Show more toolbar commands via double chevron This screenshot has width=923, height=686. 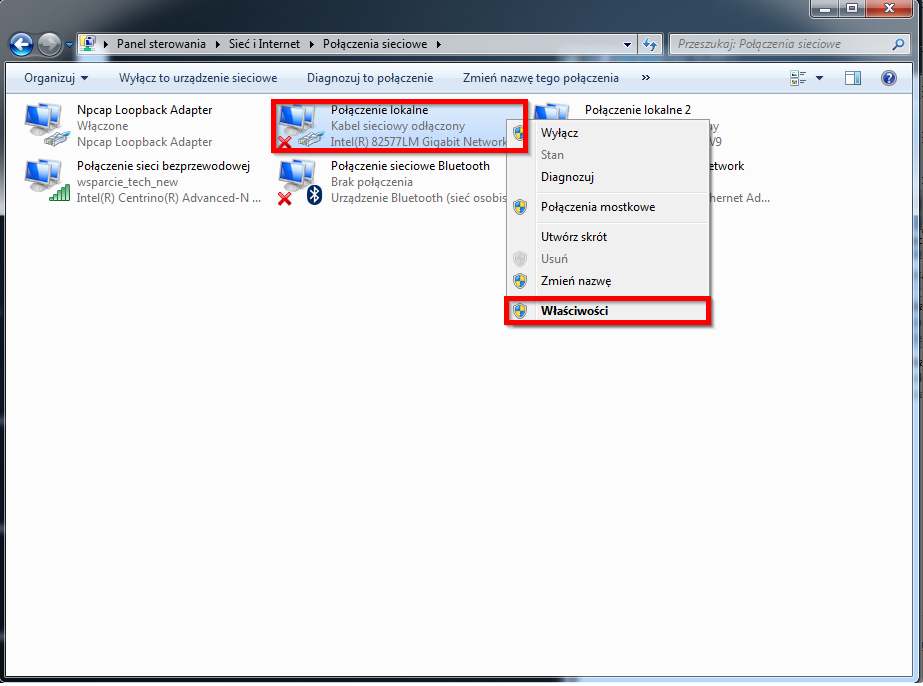pos(645,78)
